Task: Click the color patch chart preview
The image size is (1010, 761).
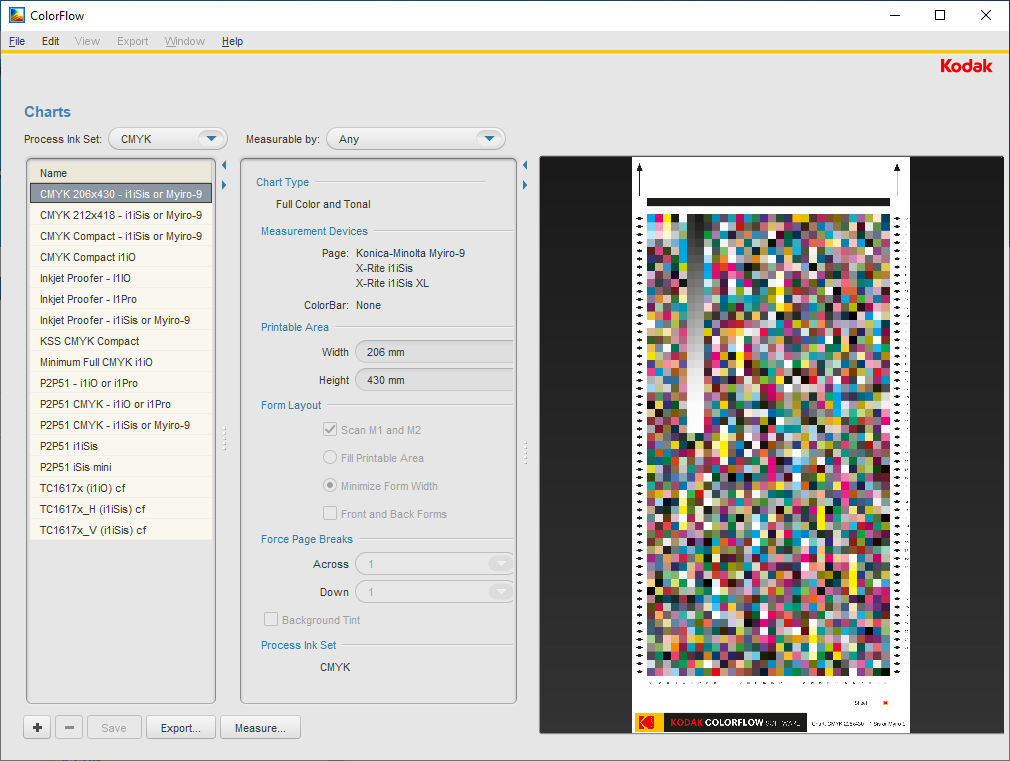Action: pos(771,445)
